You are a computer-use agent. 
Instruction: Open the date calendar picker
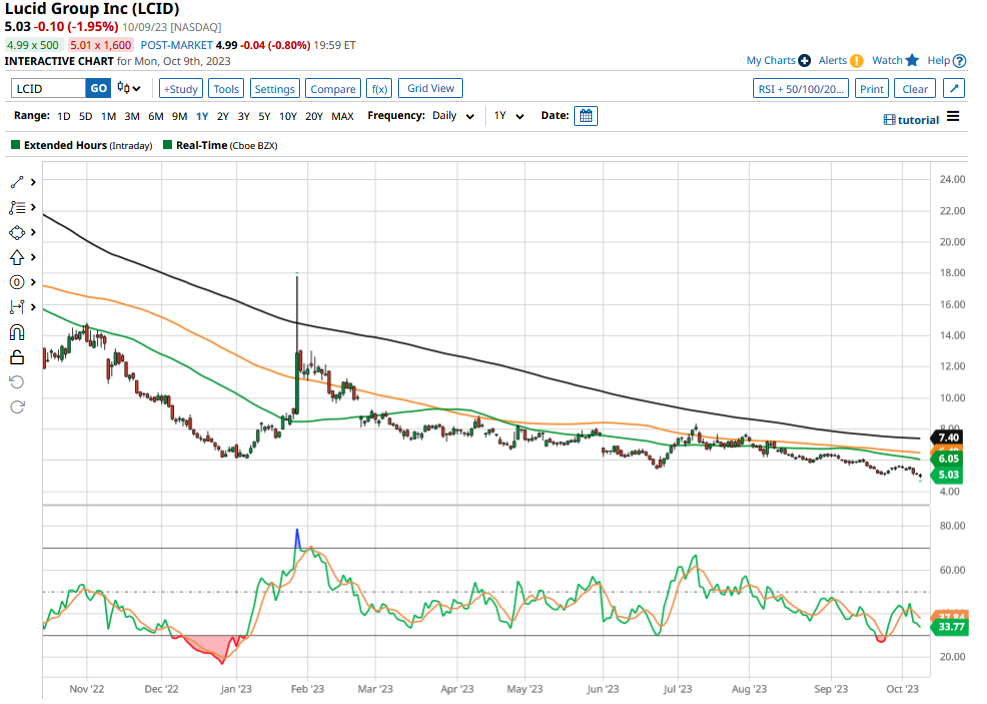tap(586, 116)
